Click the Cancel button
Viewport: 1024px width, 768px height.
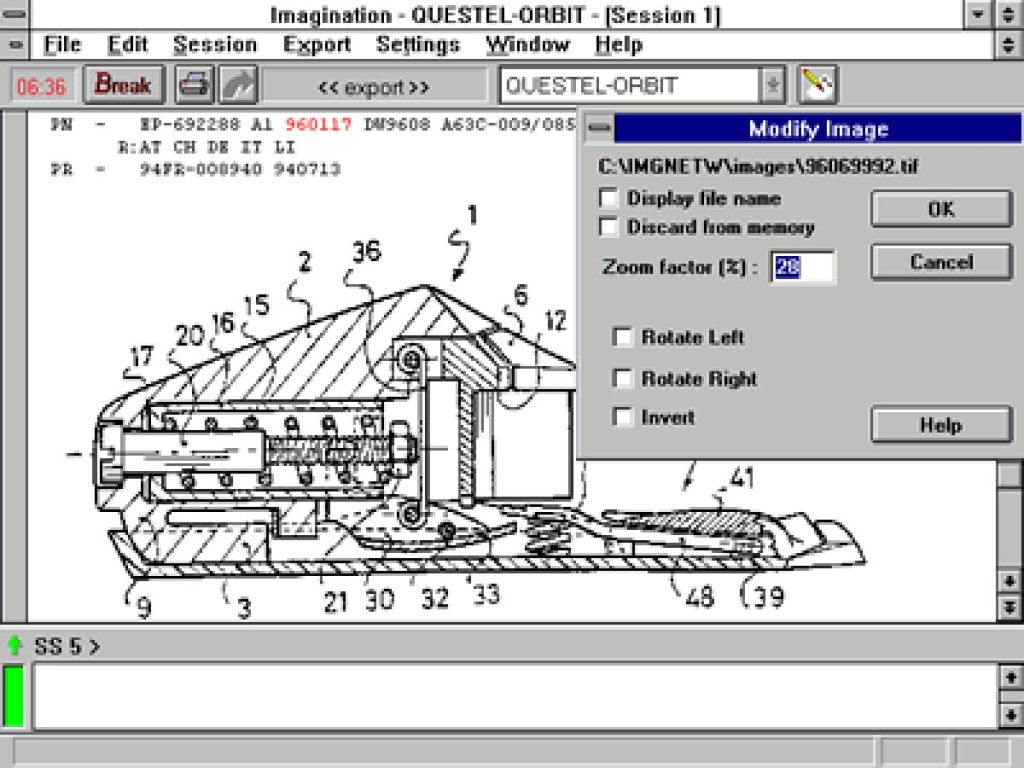941,262
